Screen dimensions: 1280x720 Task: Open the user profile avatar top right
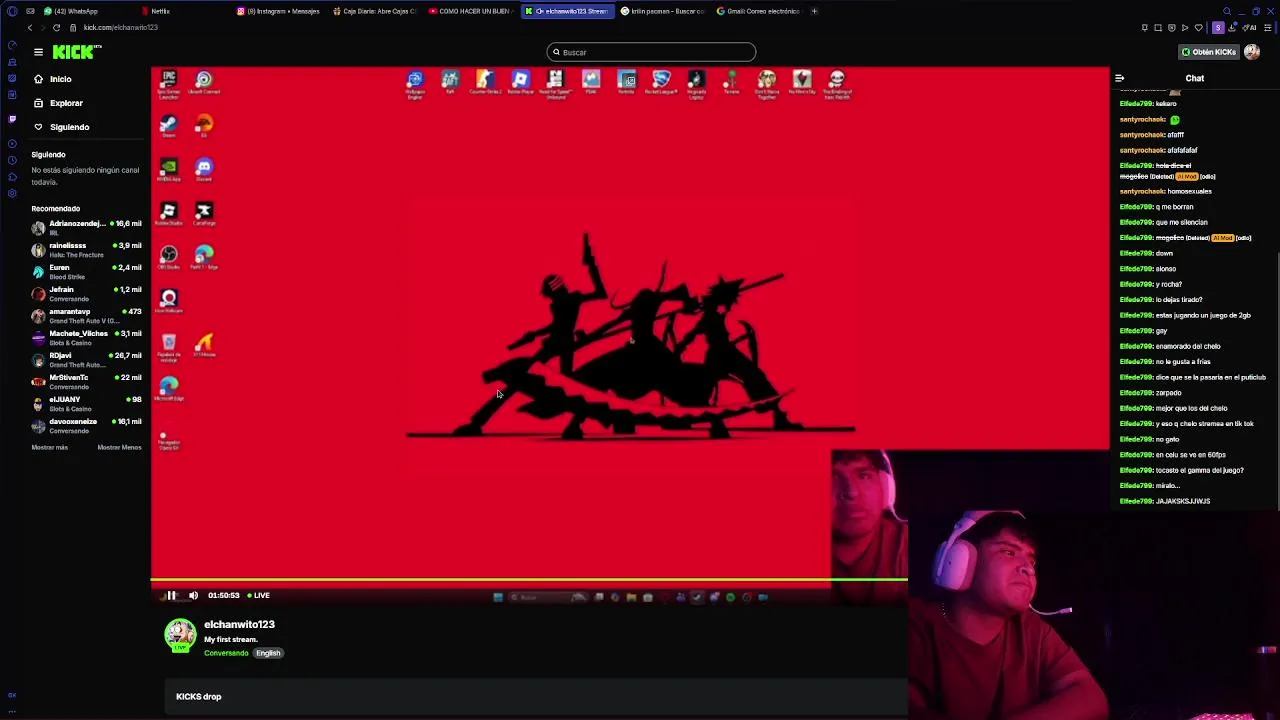tap(1252, 52)
